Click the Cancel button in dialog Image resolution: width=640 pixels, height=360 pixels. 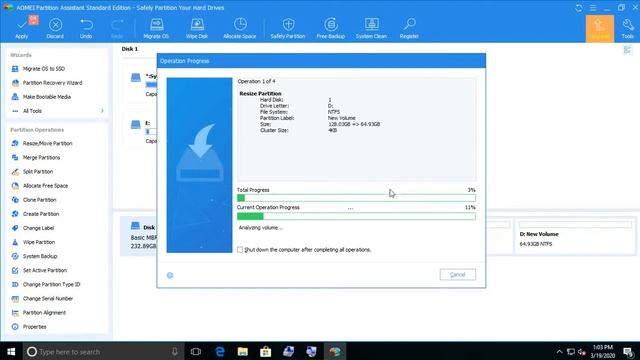458,275
